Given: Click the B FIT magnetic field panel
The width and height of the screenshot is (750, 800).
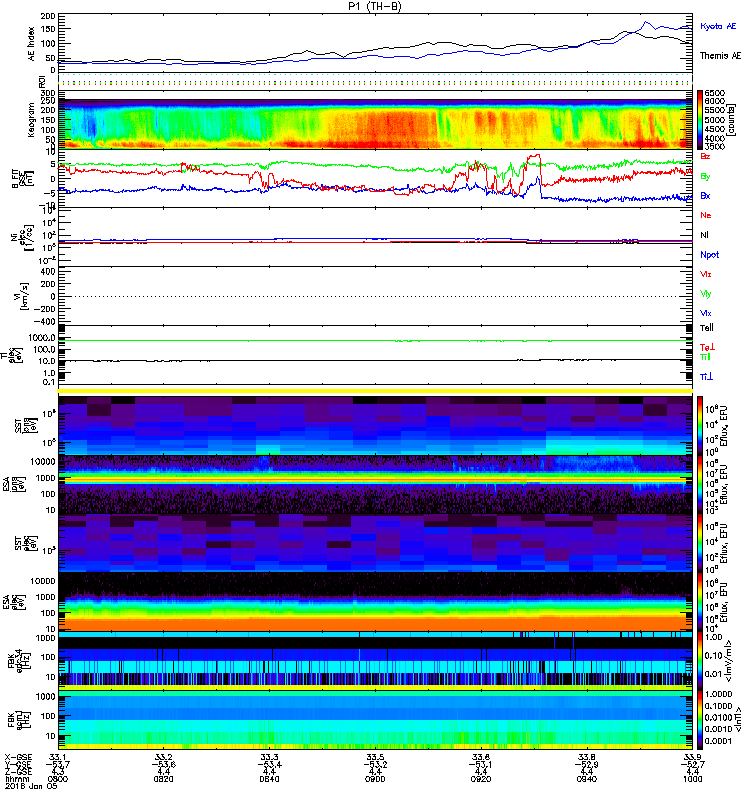Looking at the screenshot, I should pos(375,178).
